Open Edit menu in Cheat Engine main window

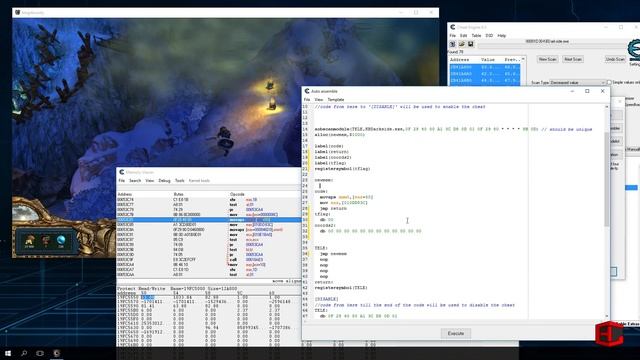464,36
